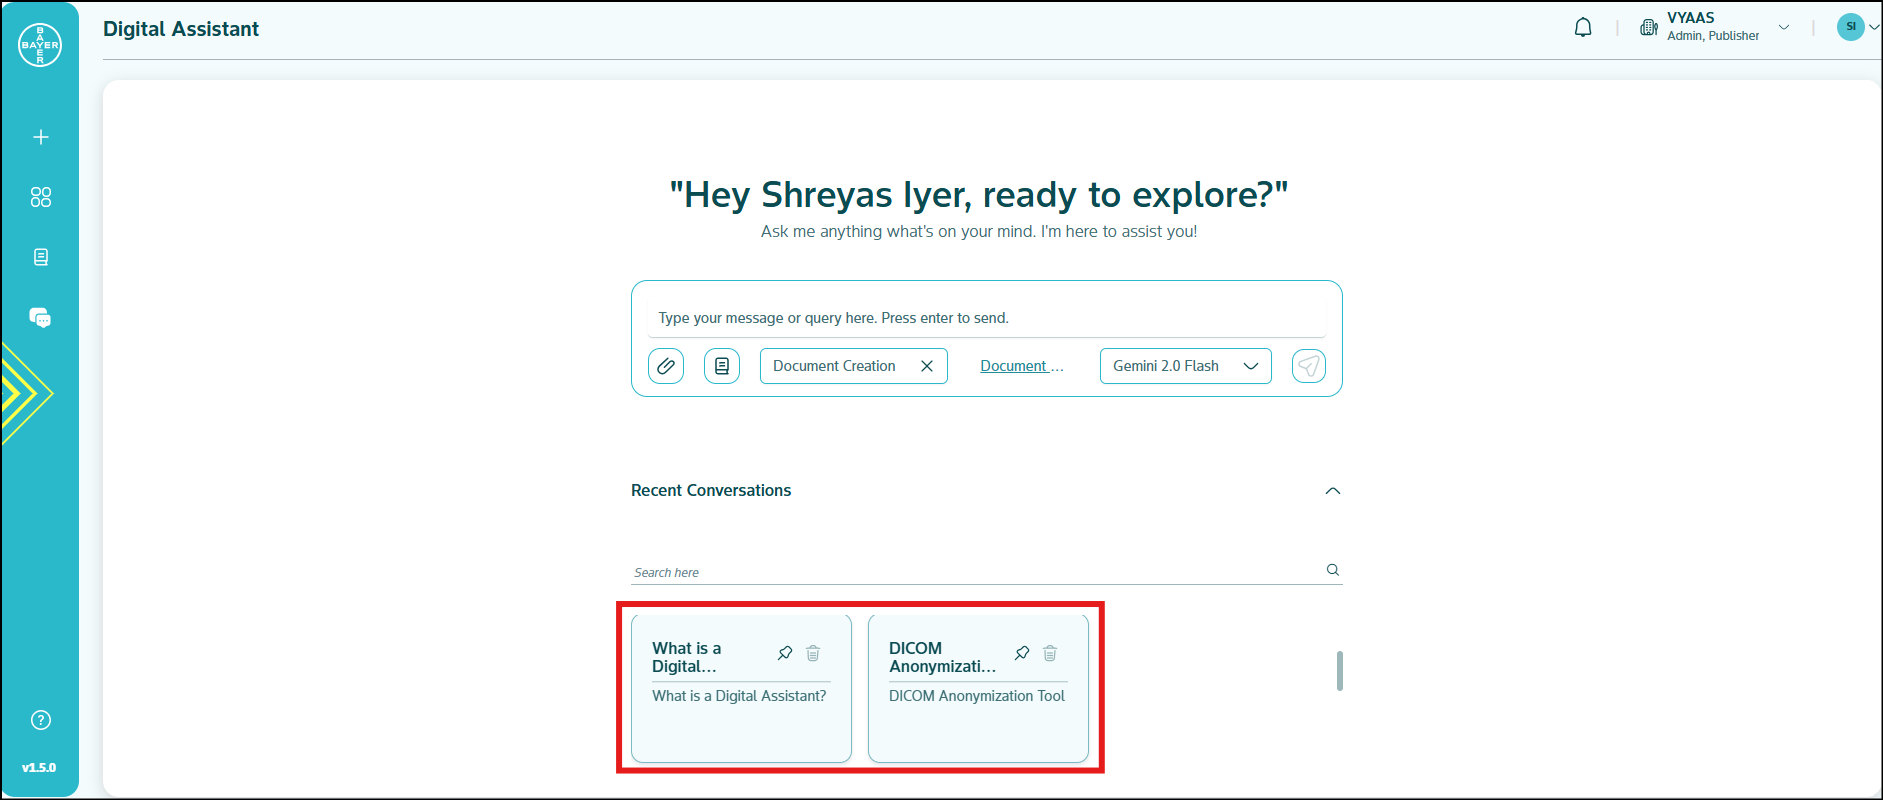Open the apps grid icon in sidebar
The width and height of the screenshot is (1883, 800).
point(41,197)
